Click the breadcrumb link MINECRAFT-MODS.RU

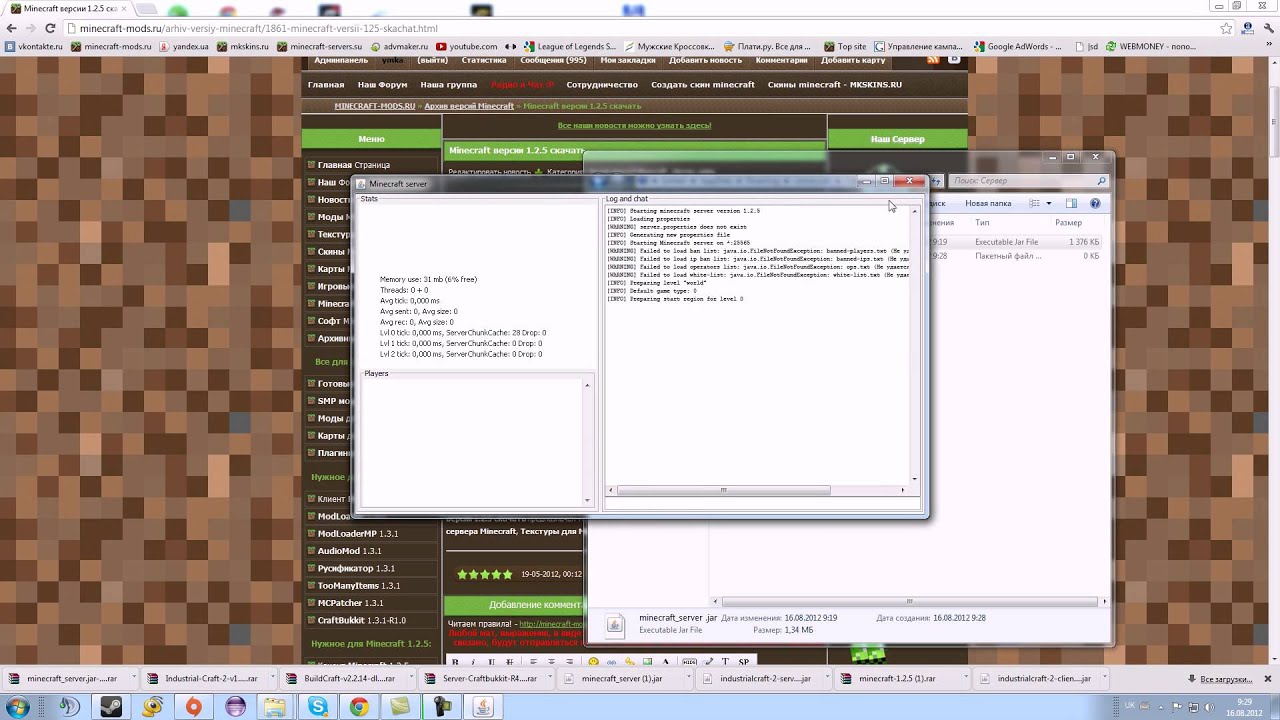pos(374,106)
